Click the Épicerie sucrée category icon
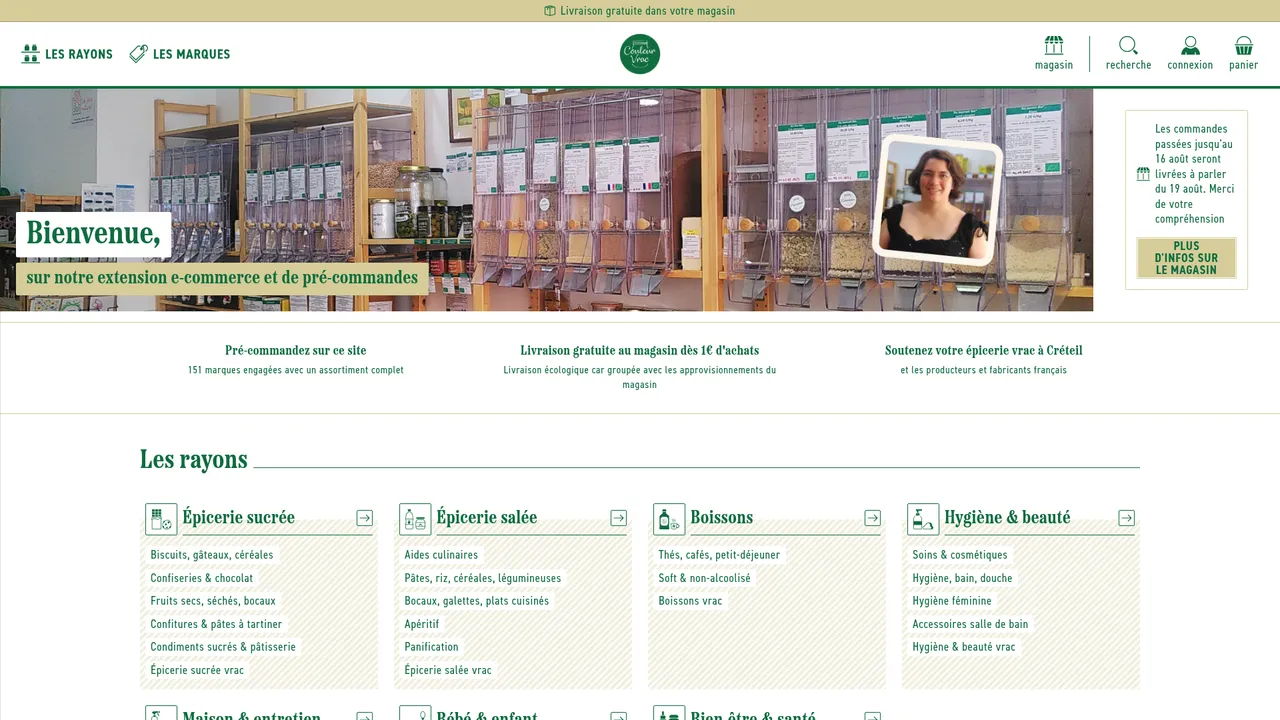Screen dimensions: 1280x720 pos(161,519)
